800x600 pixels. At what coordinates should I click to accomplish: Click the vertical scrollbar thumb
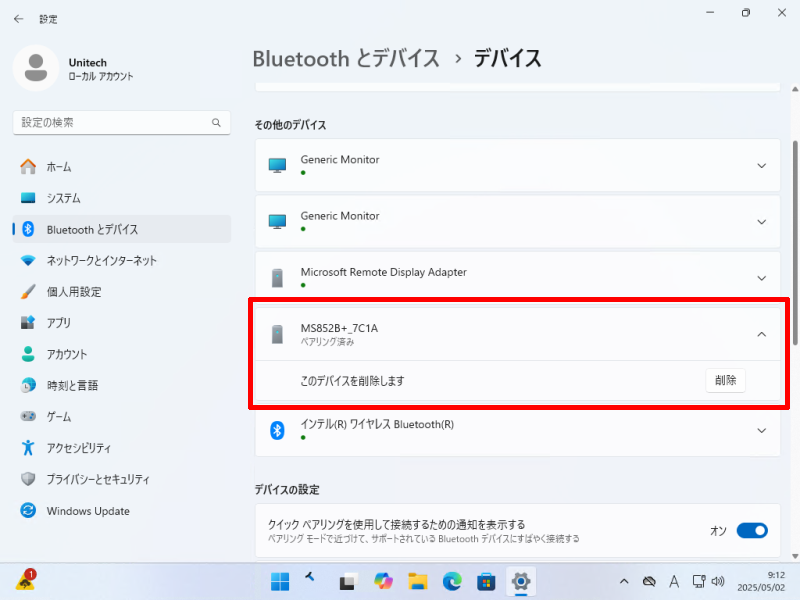click(795, 243)
